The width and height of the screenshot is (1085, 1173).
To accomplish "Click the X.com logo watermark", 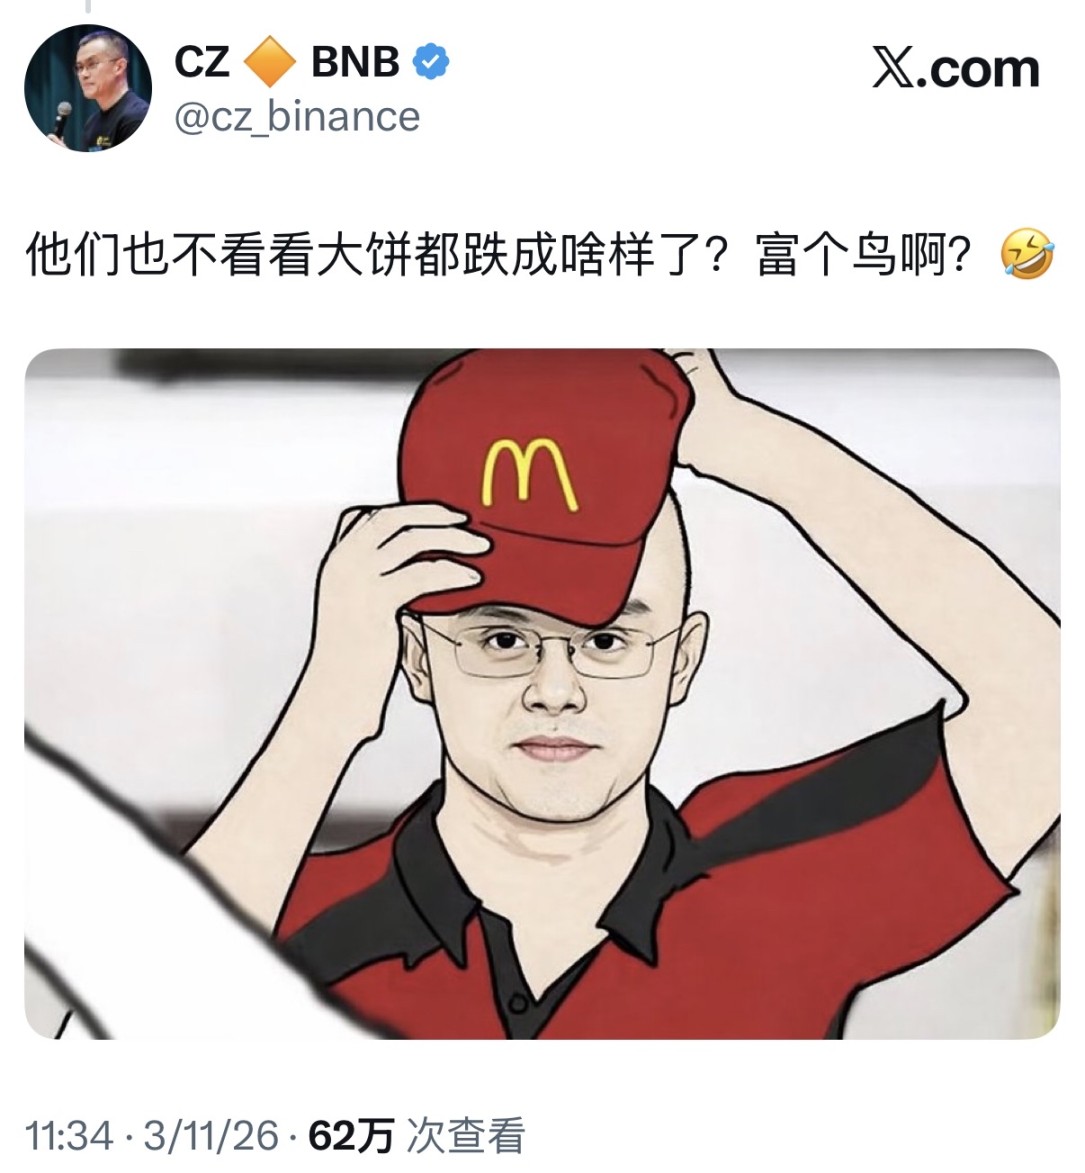I will point(956,69).
